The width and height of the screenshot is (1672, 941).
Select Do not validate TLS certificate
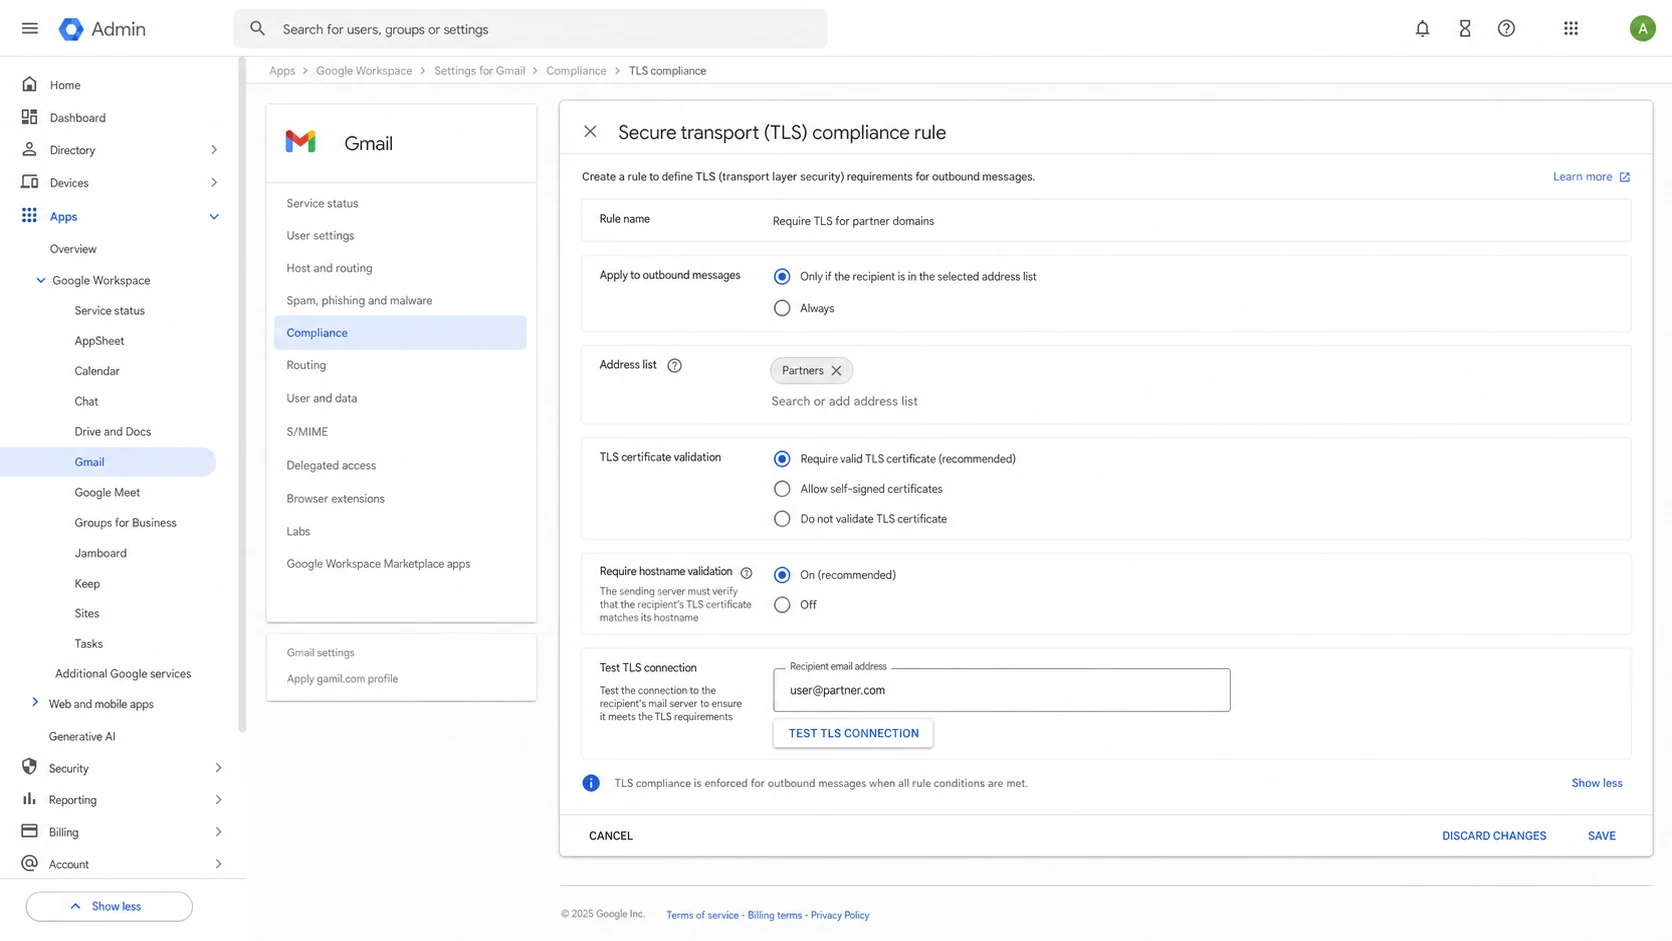point(782,519)
